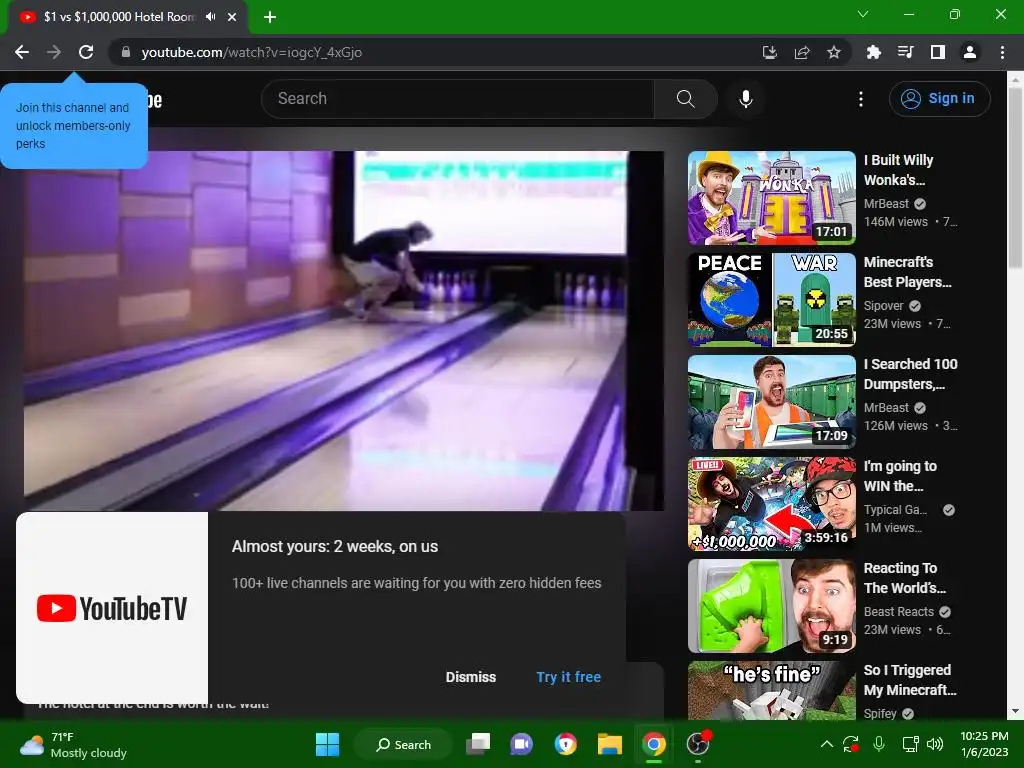Search with voice using the microphone icon
Viewport: 1024px width, 768px height.
pos(745,99)
